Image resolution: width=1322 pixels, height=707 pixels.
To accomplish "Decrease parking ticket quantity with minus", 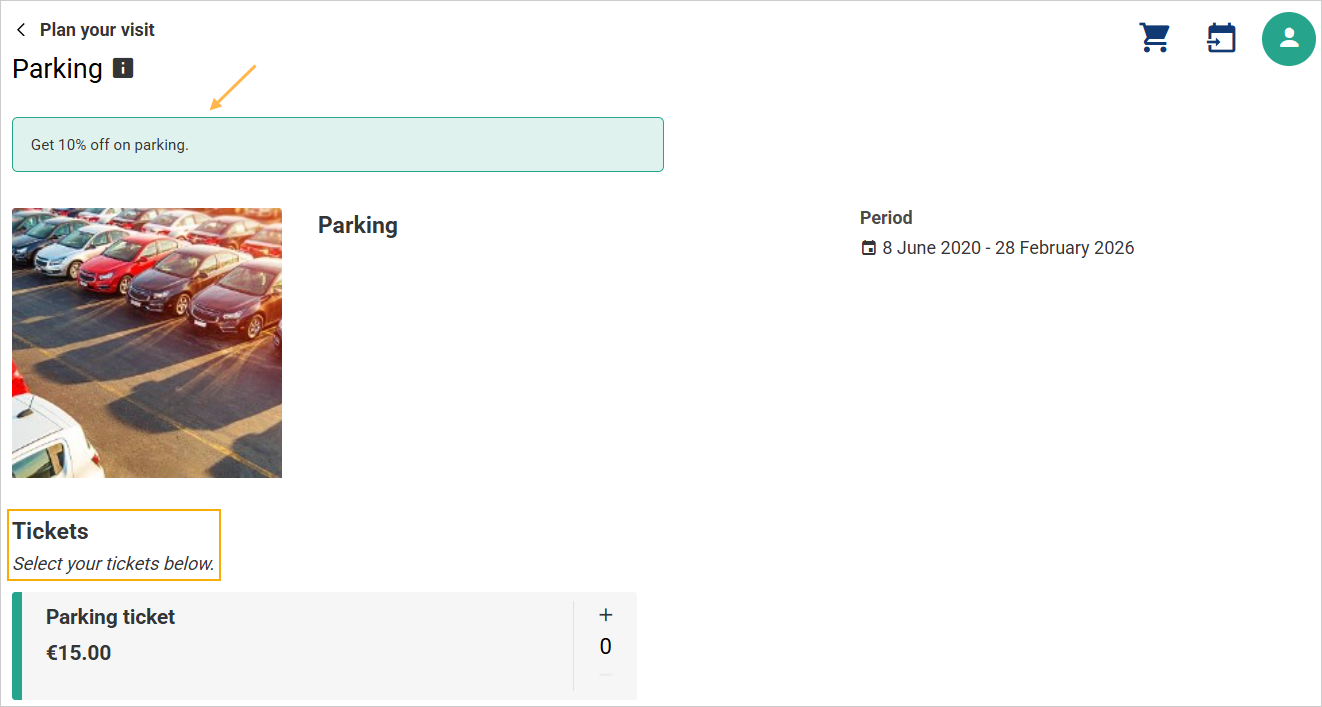I will coord(605,676).
